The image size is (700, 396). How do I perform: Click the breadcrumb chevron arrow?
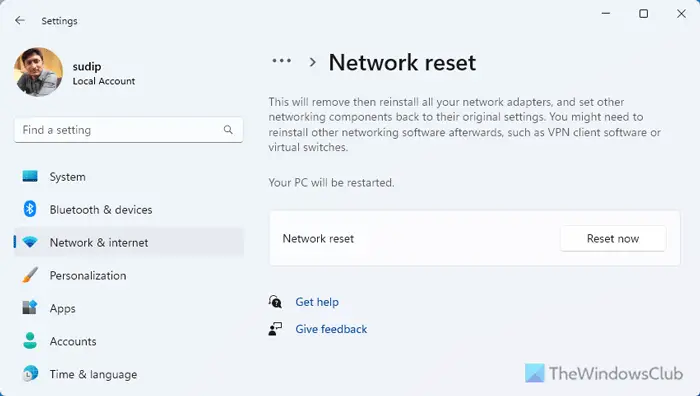pos(313,63)
